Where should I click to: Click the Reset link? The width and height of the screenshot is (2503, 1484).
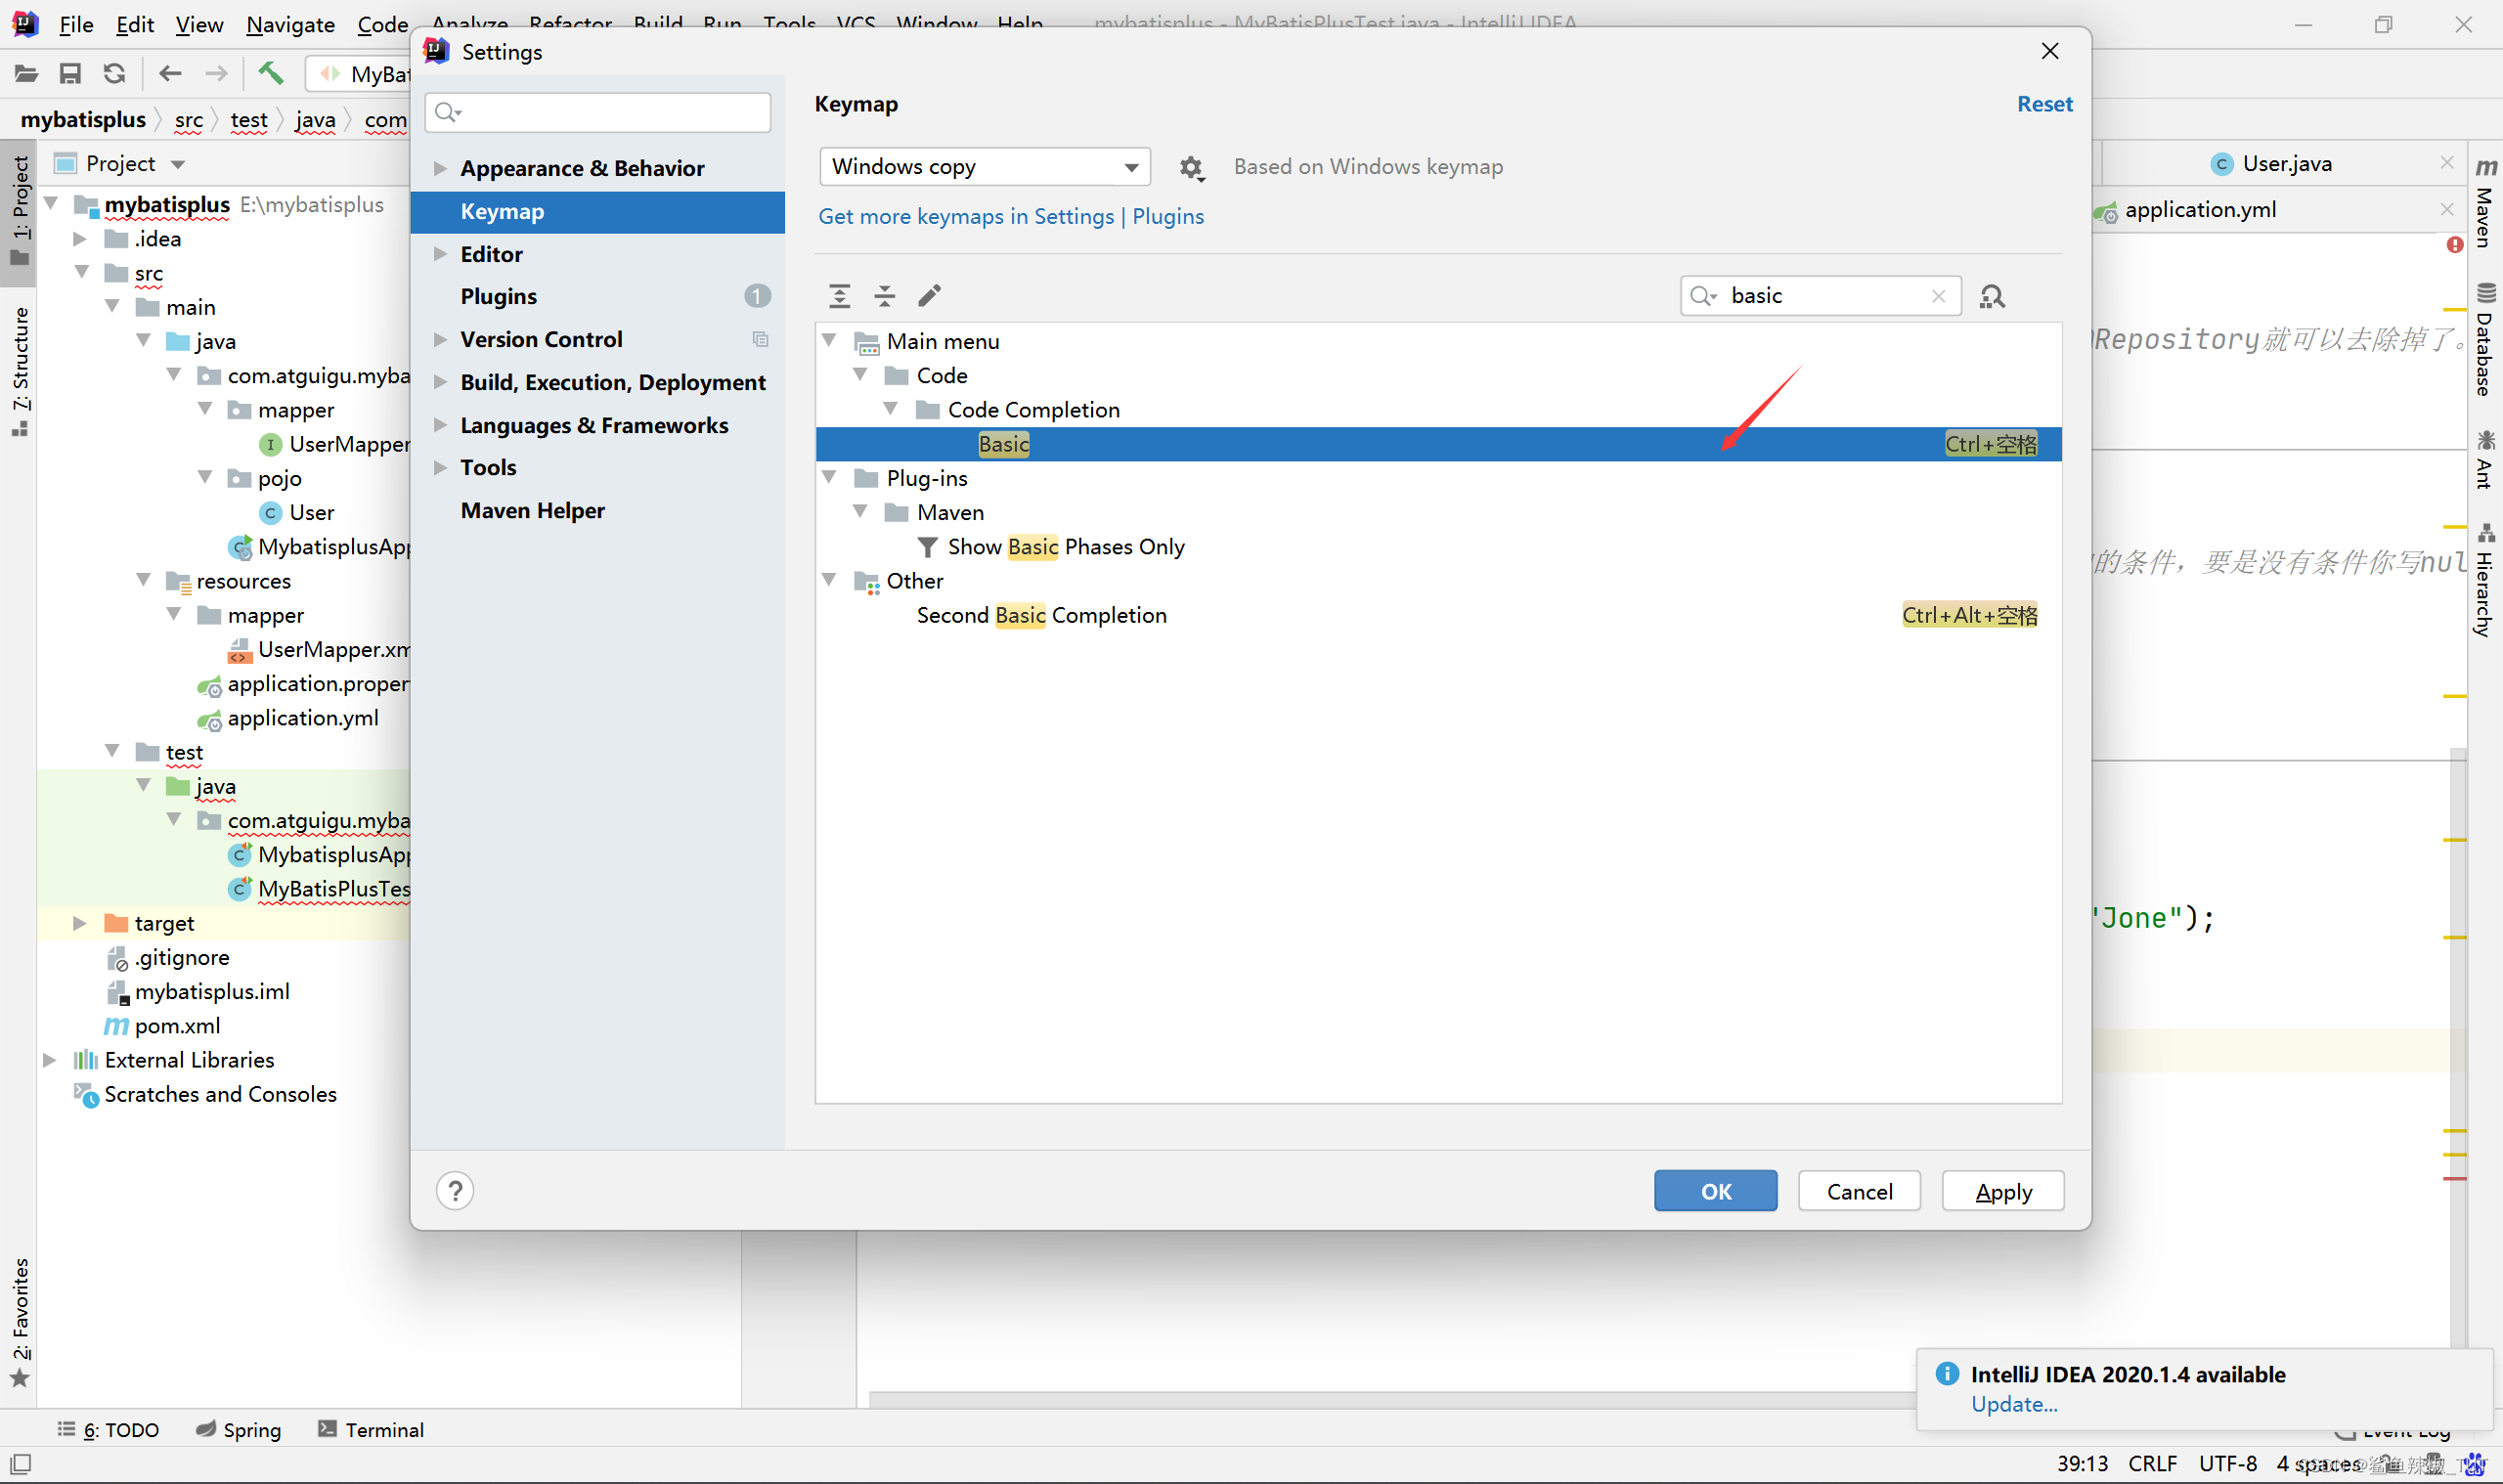pos(2044,104)
